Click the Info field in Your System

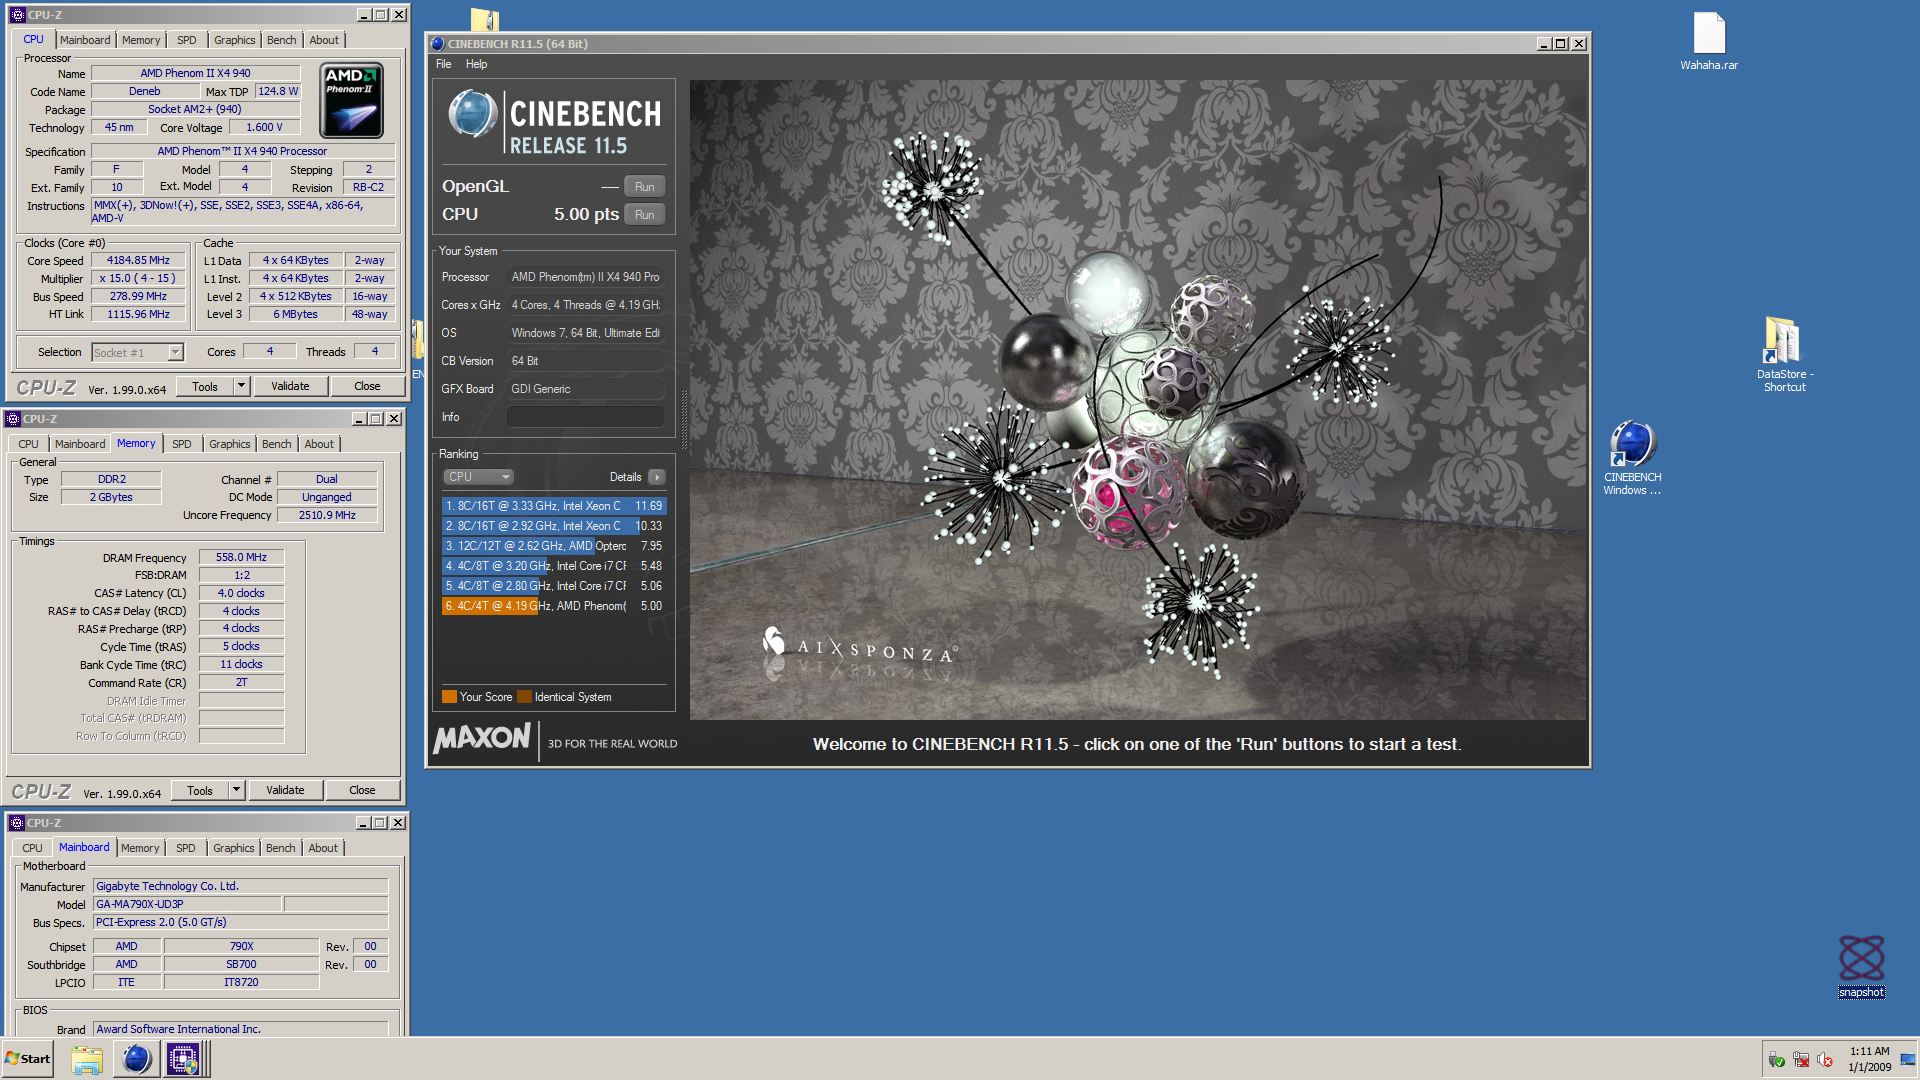pos(585,417)
